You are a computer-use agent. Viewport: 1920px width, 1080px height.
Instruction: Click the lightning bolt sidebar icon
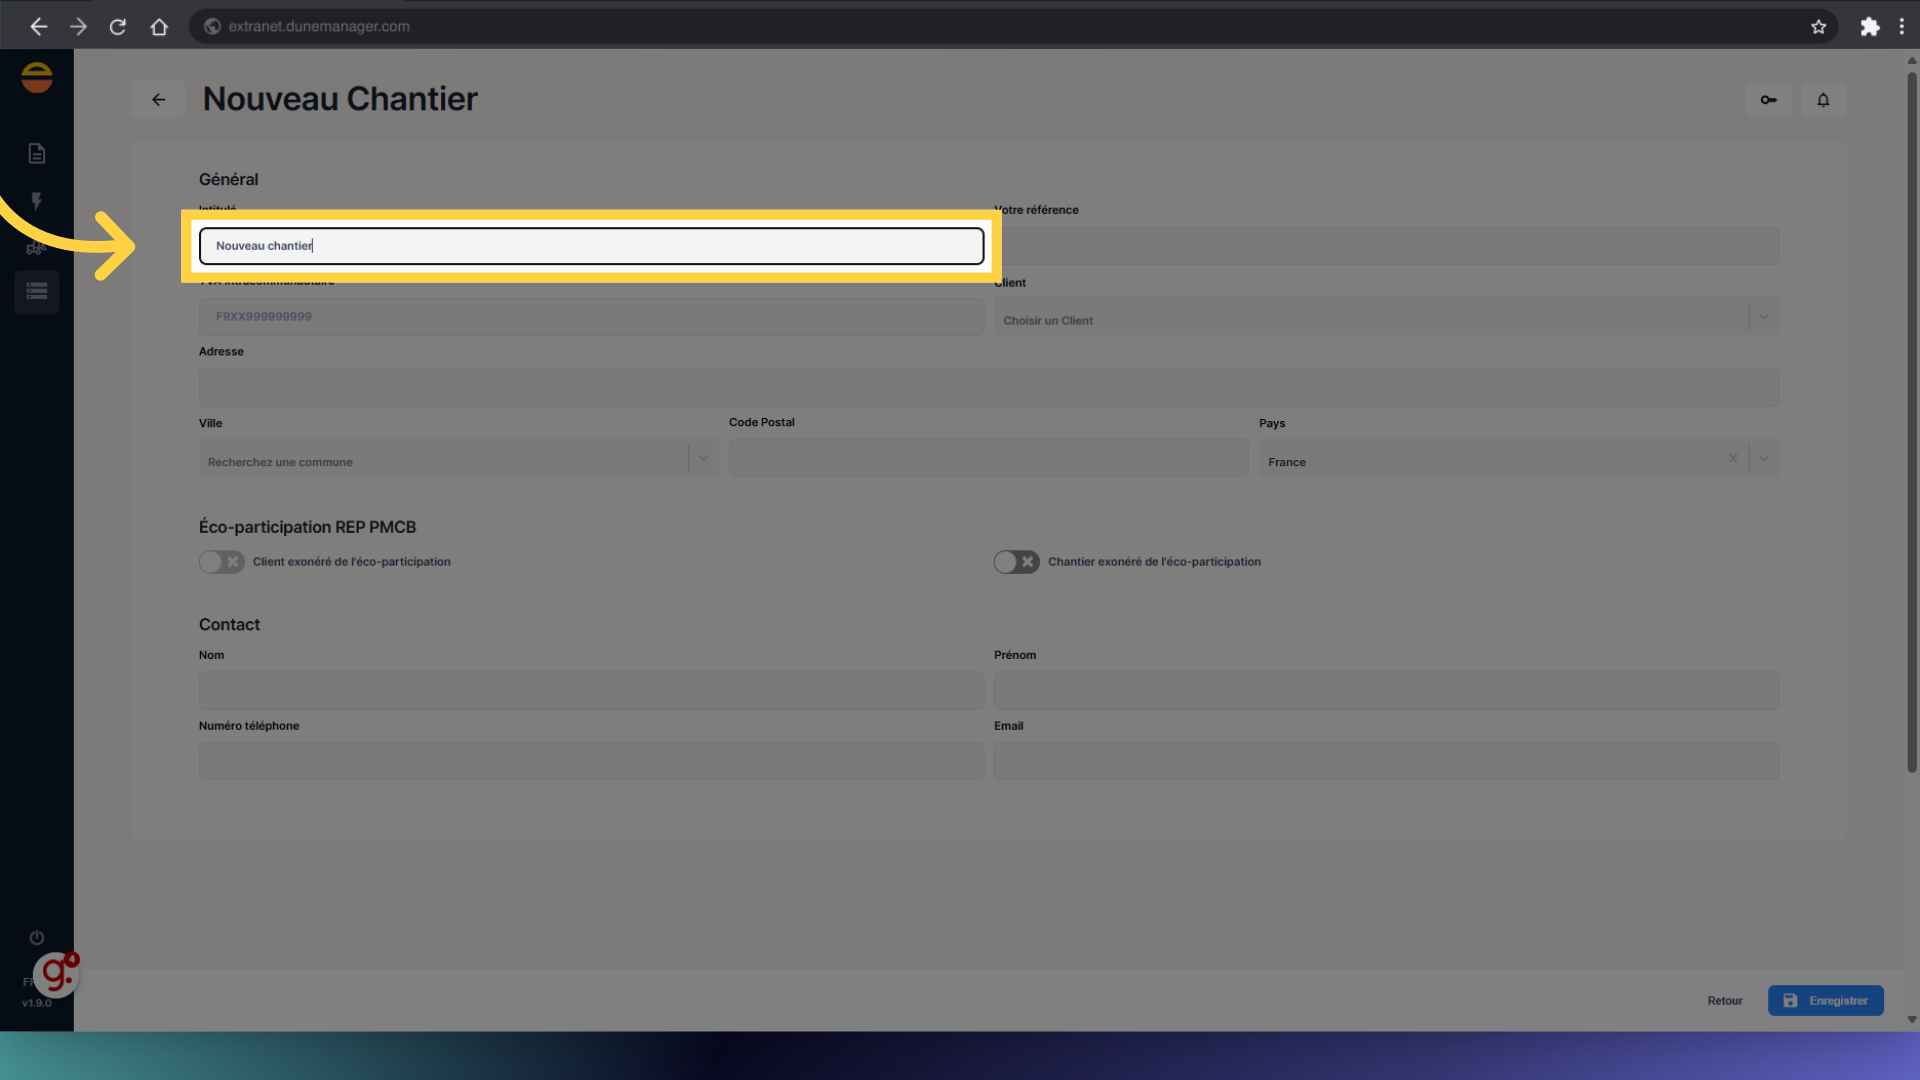[x=37, y=201]
